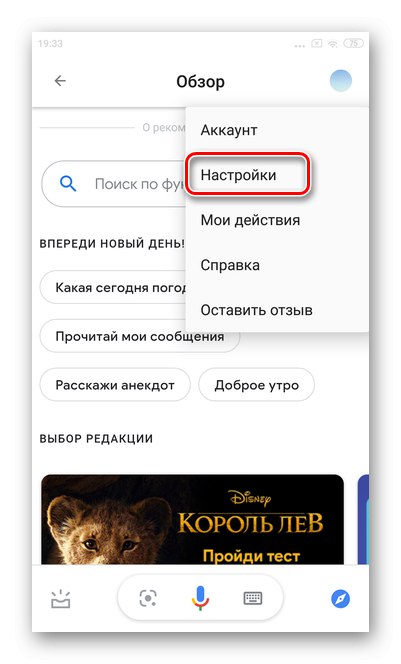This screenshot has height=664, width=401.
Task: Open the profile avatar in the header
Action: 341,80
